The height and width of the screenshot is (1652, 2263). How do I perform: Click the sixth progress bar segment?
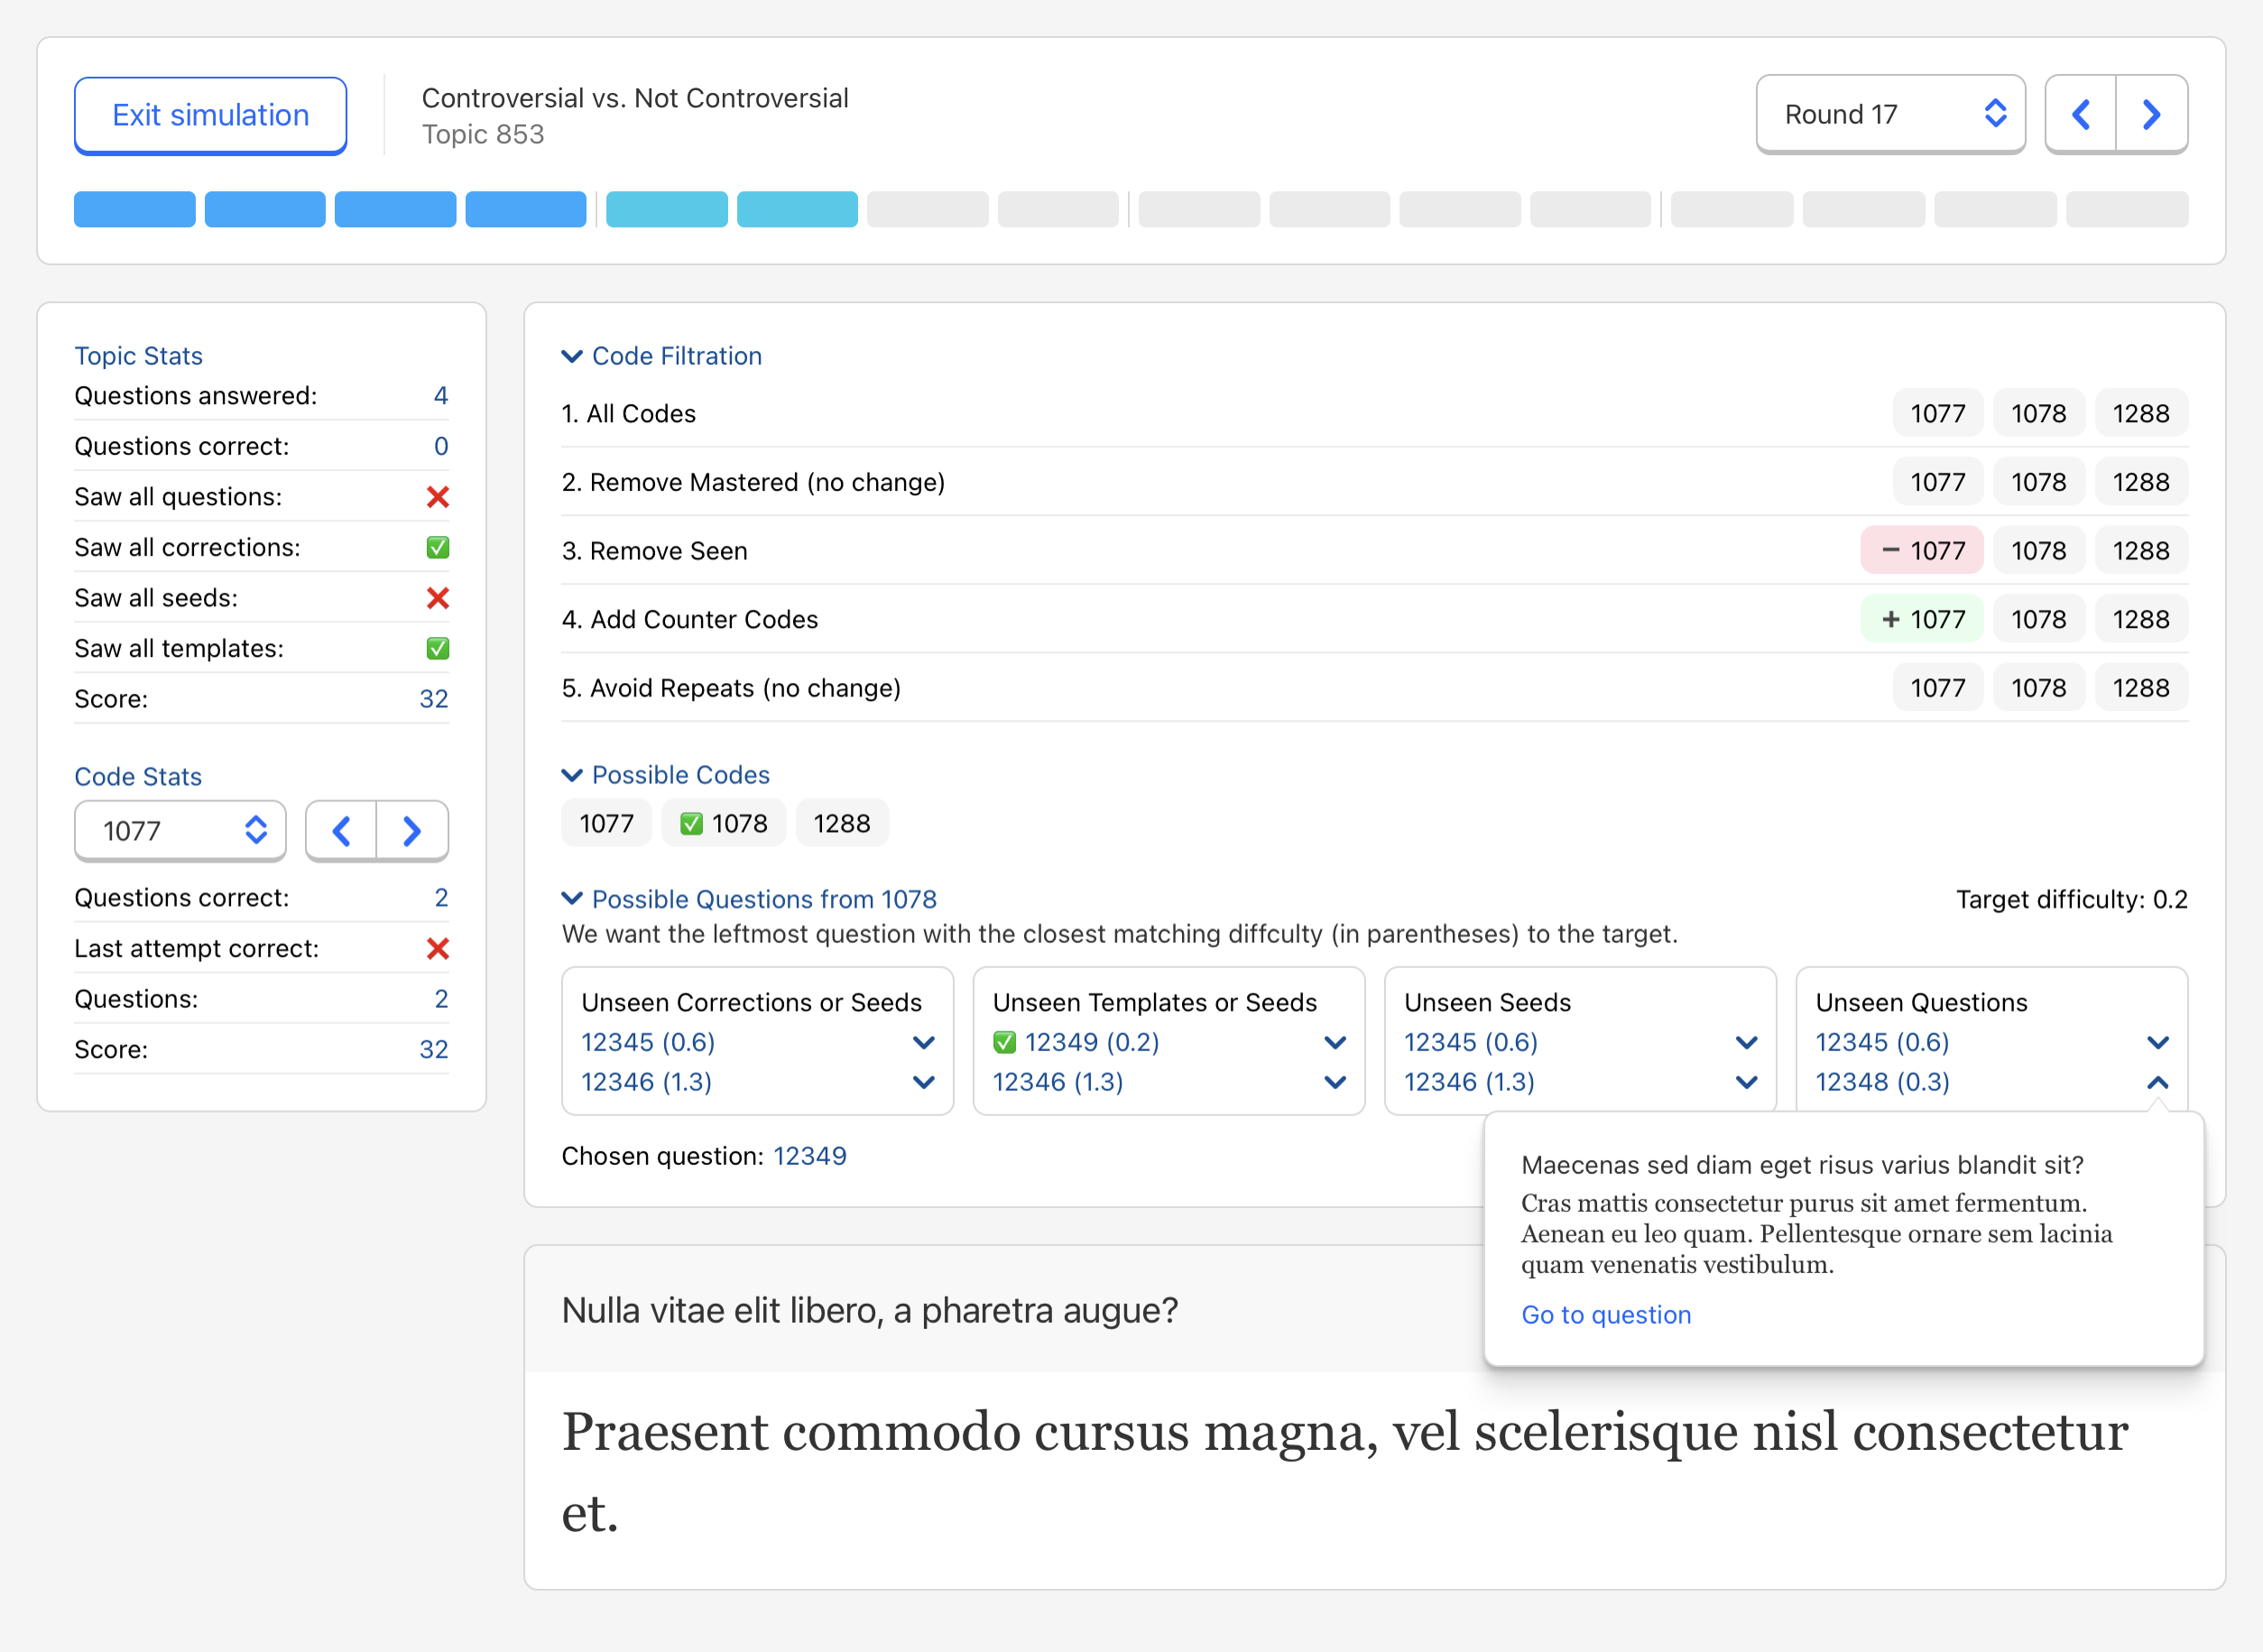pos(797,210)
